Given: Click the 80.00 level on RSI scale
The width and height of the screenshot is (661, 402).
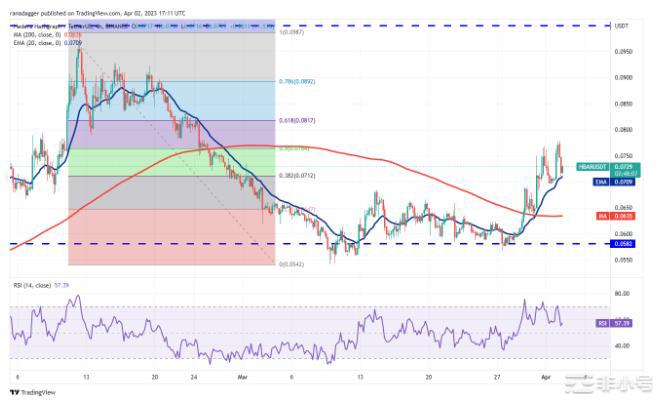Looking at the screenshot, I should 621,294.
